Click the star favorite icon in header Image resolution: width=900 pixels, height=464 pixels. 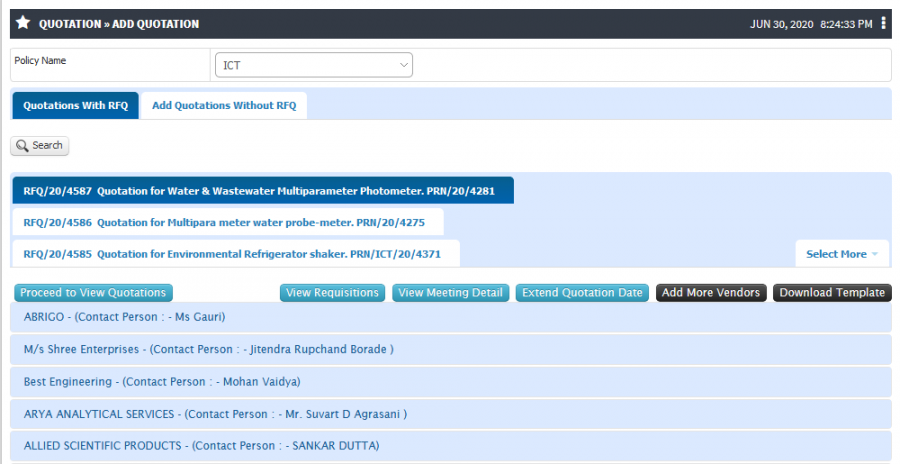point(23,23)
